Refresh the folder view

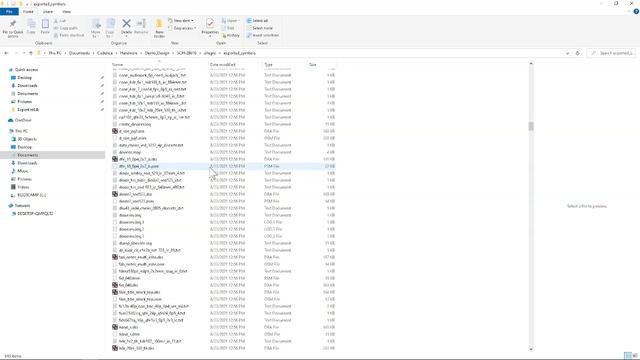(x=577, y=53)
